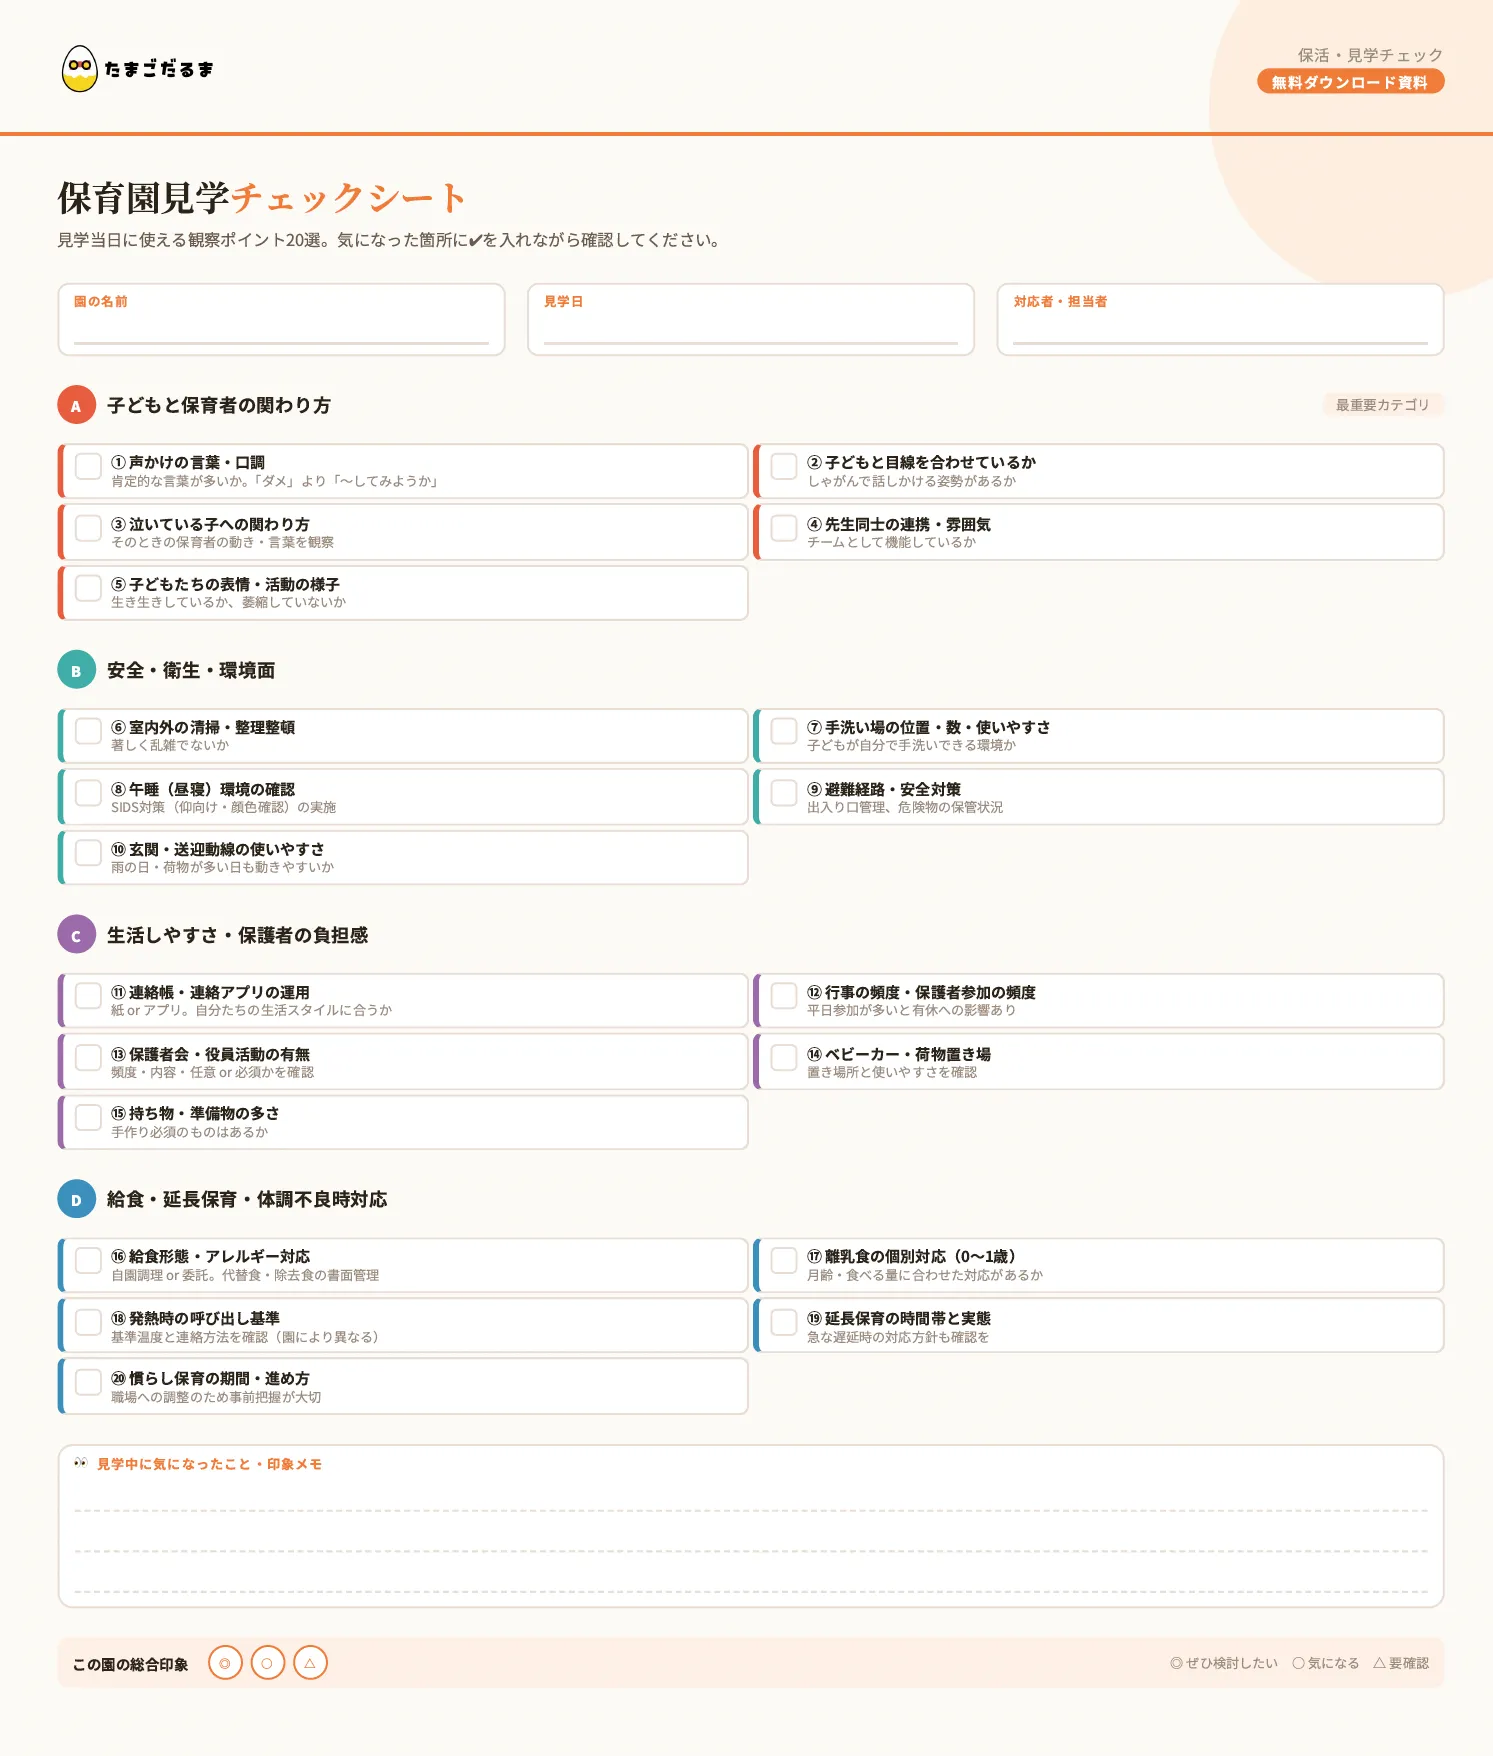
Task: Click the teal B category circle icon
Action: coord(76,670)
